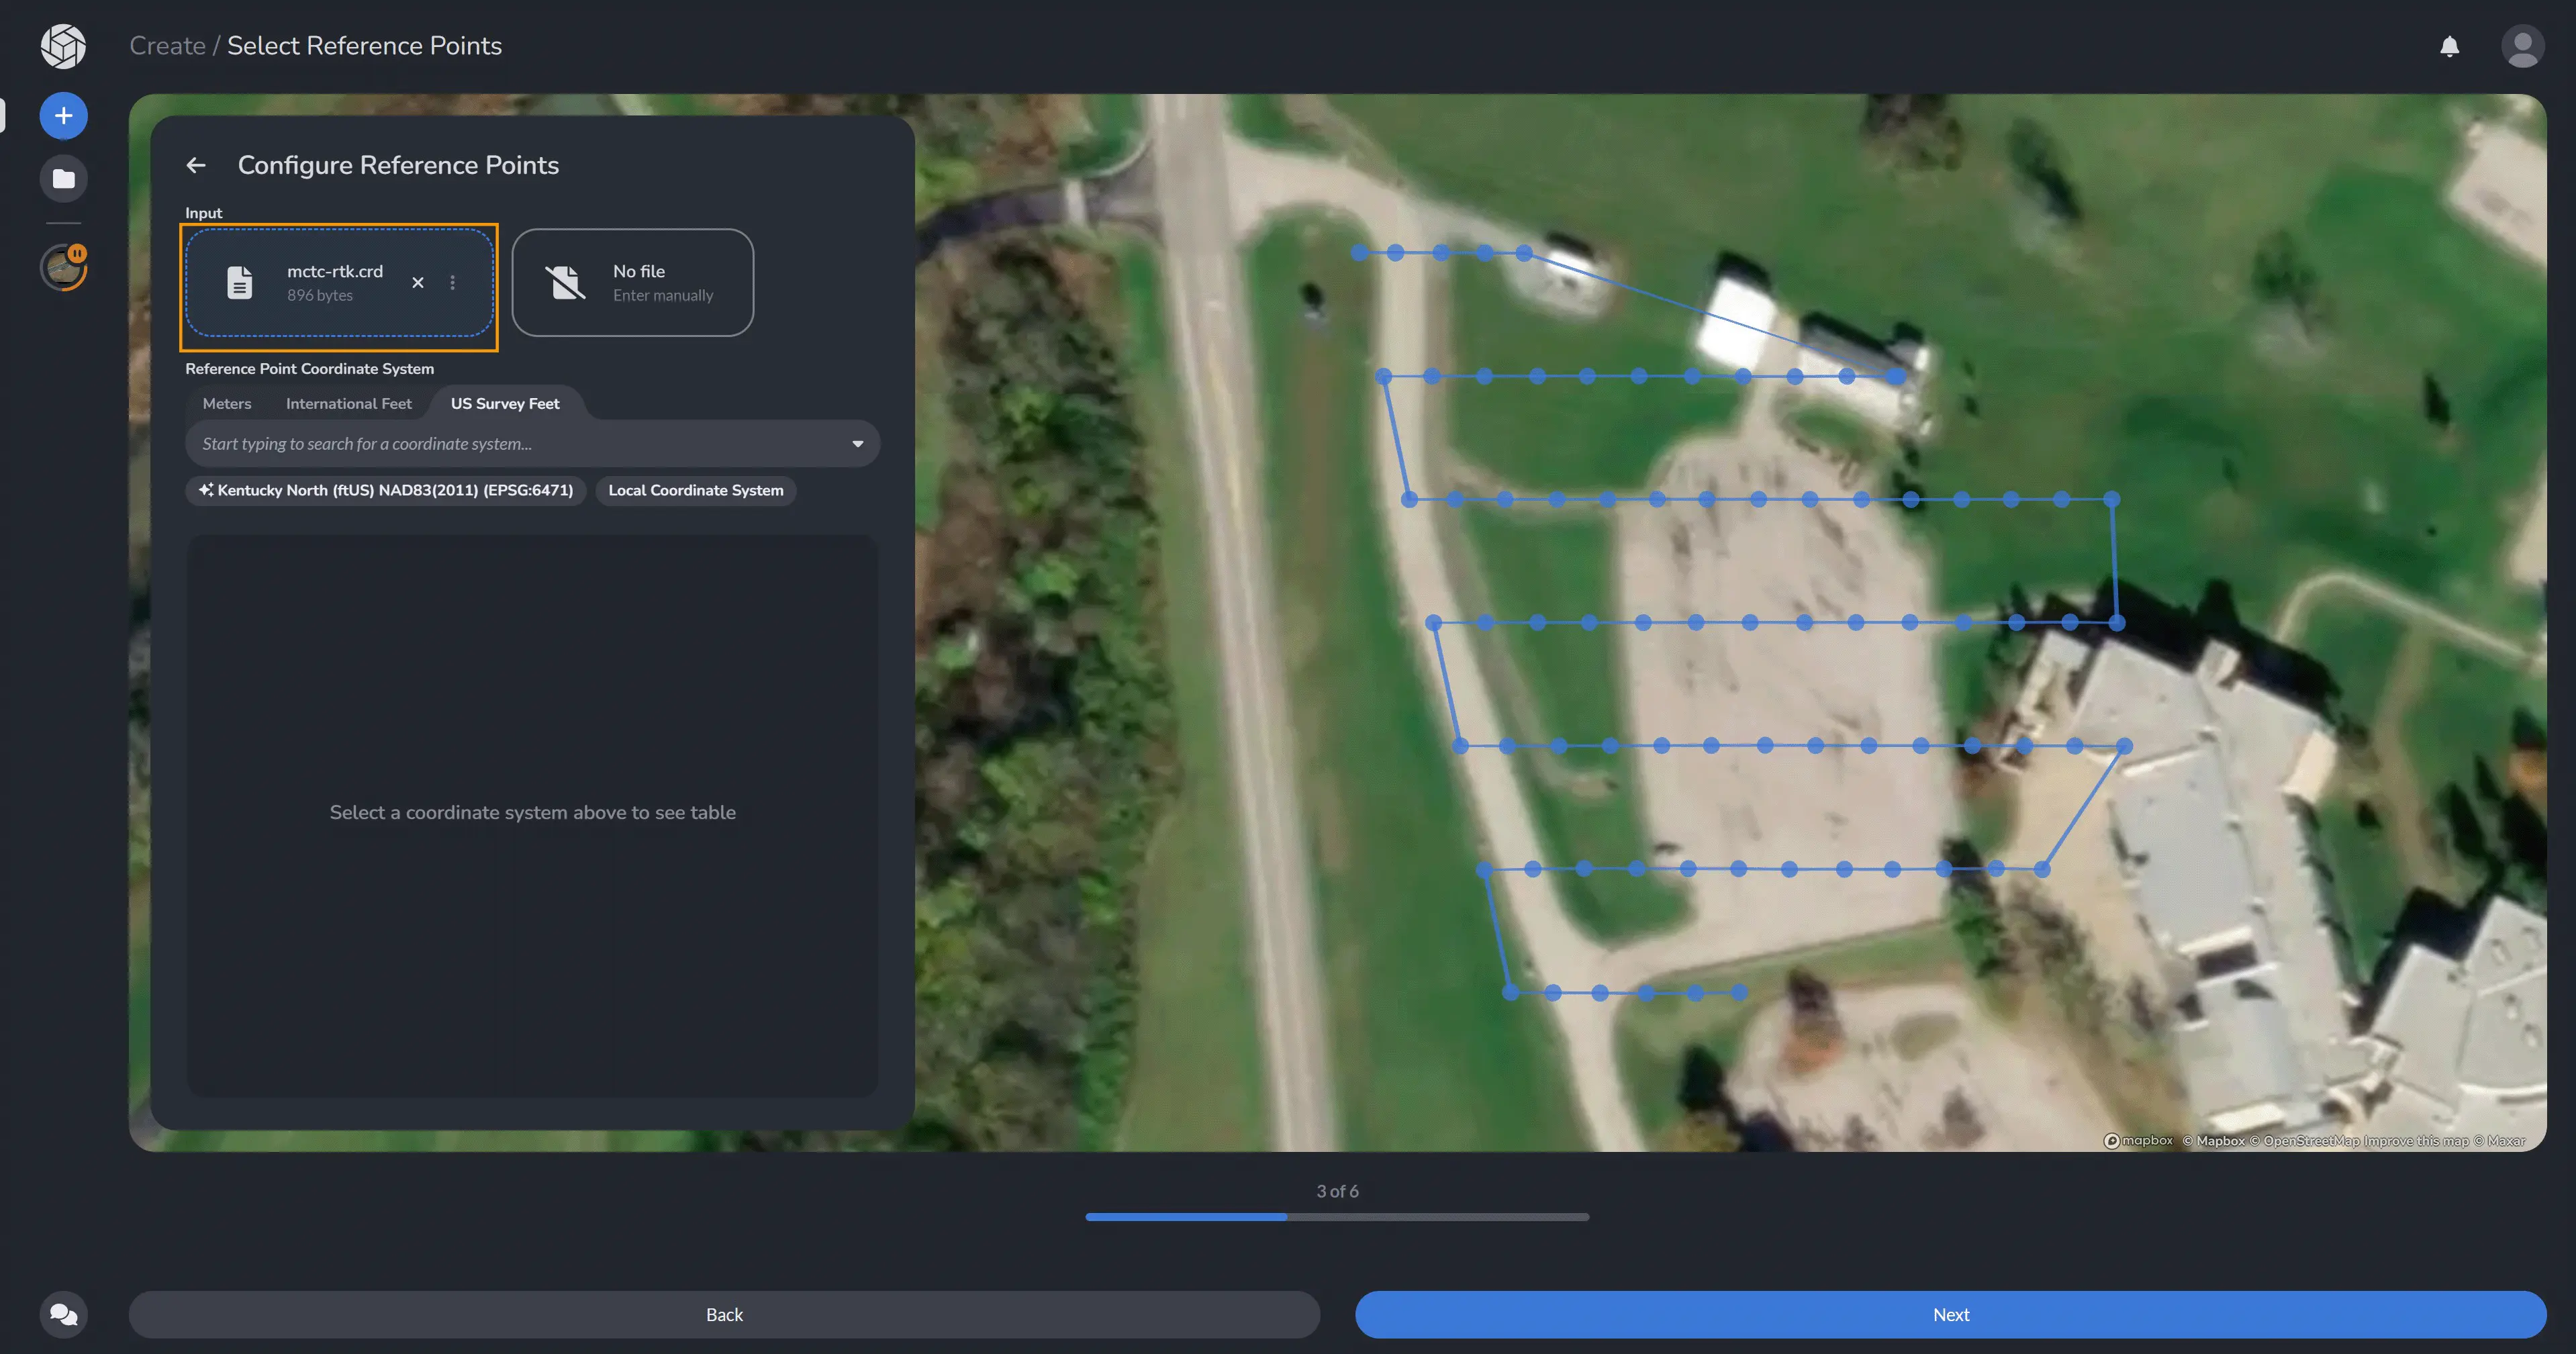2576x1354 pixels.
Task: Click the blue plus button to create new
Action: 63,115
